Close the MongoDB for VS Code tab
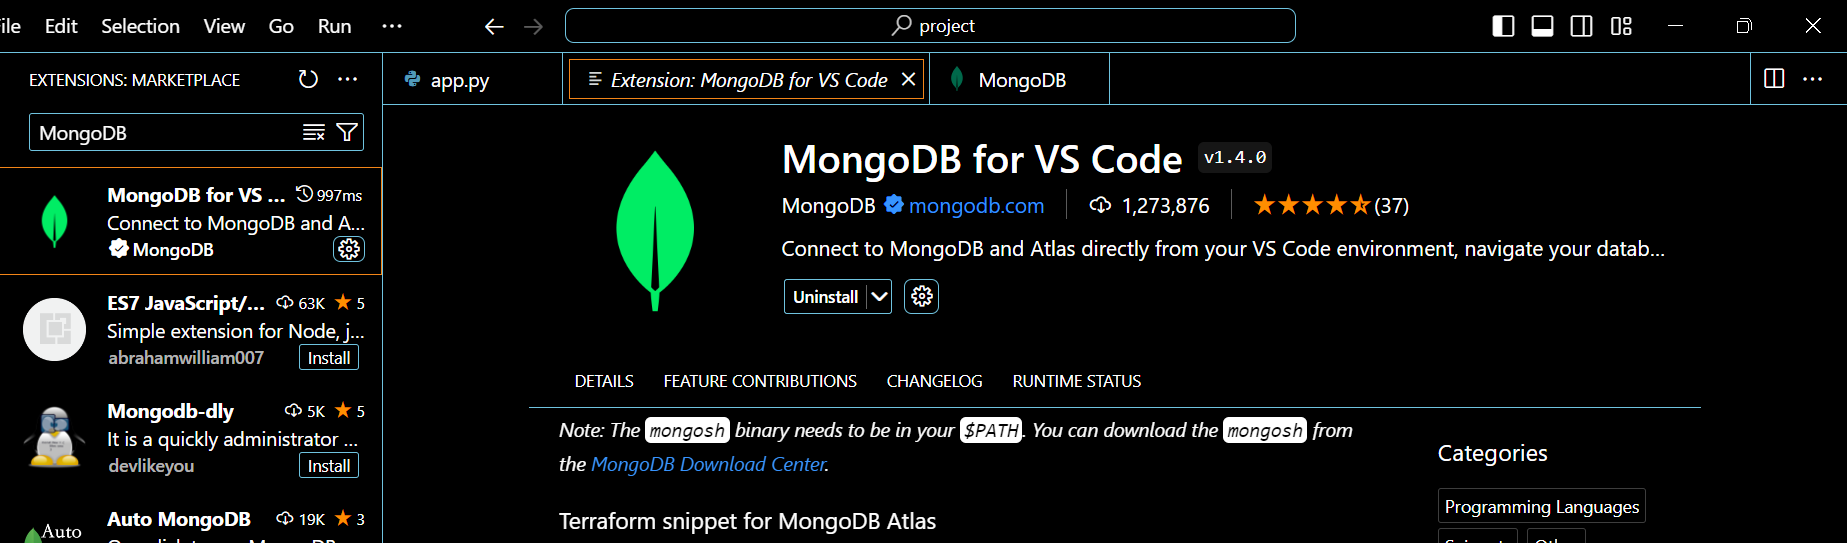1847x543 pixels. coord(908,79)
